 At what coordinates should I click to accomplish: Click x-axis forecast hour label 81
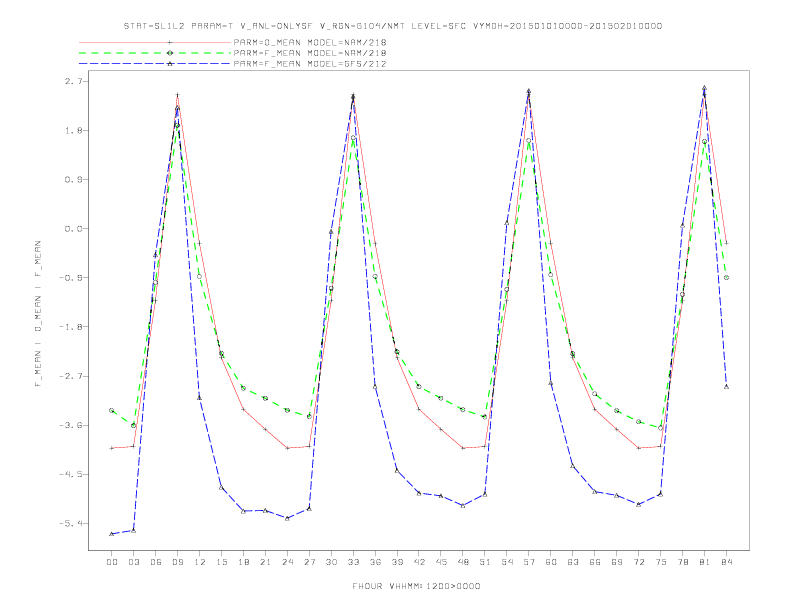click(x=704, y=562)
